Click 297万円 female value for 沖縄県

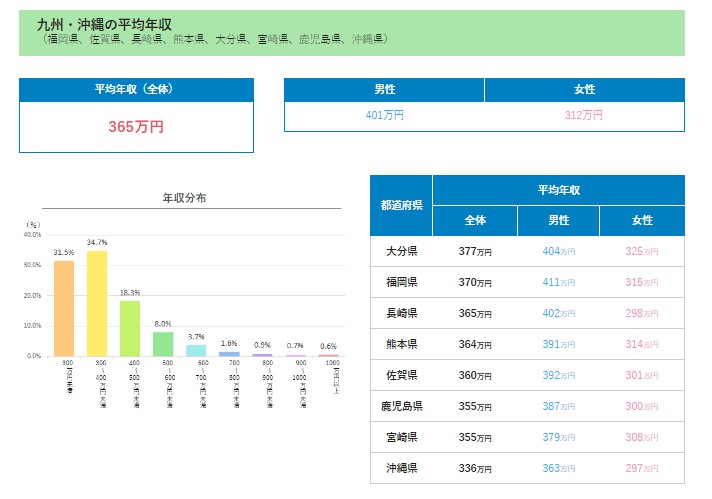pos(642,468)
